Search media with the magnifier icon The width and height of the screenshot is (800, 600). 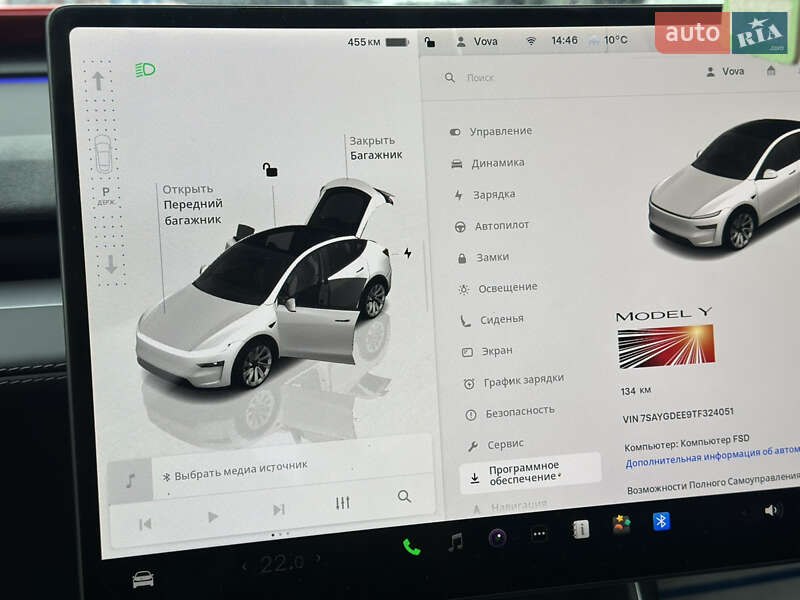404,496
